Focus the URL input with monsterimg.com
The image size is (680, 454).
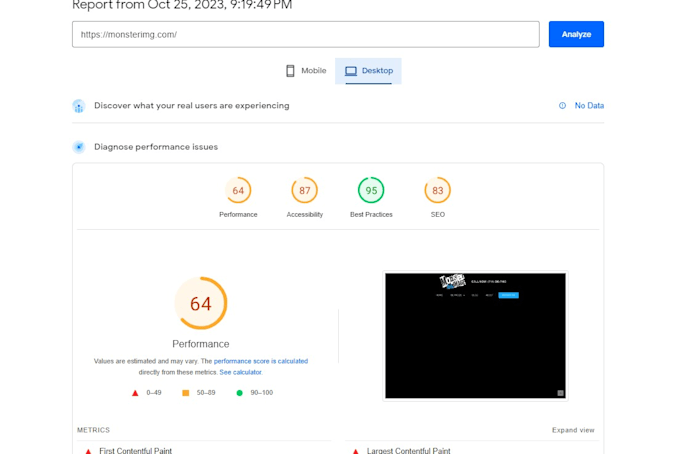coord(306,34)
